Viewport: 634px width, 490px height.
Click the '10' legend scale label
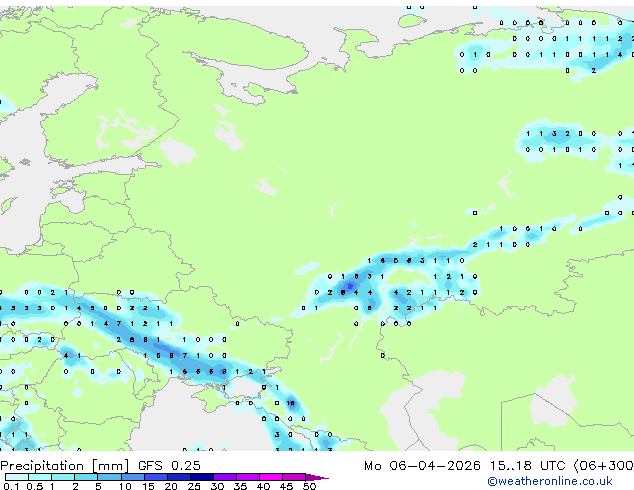[x=125, y=486]
